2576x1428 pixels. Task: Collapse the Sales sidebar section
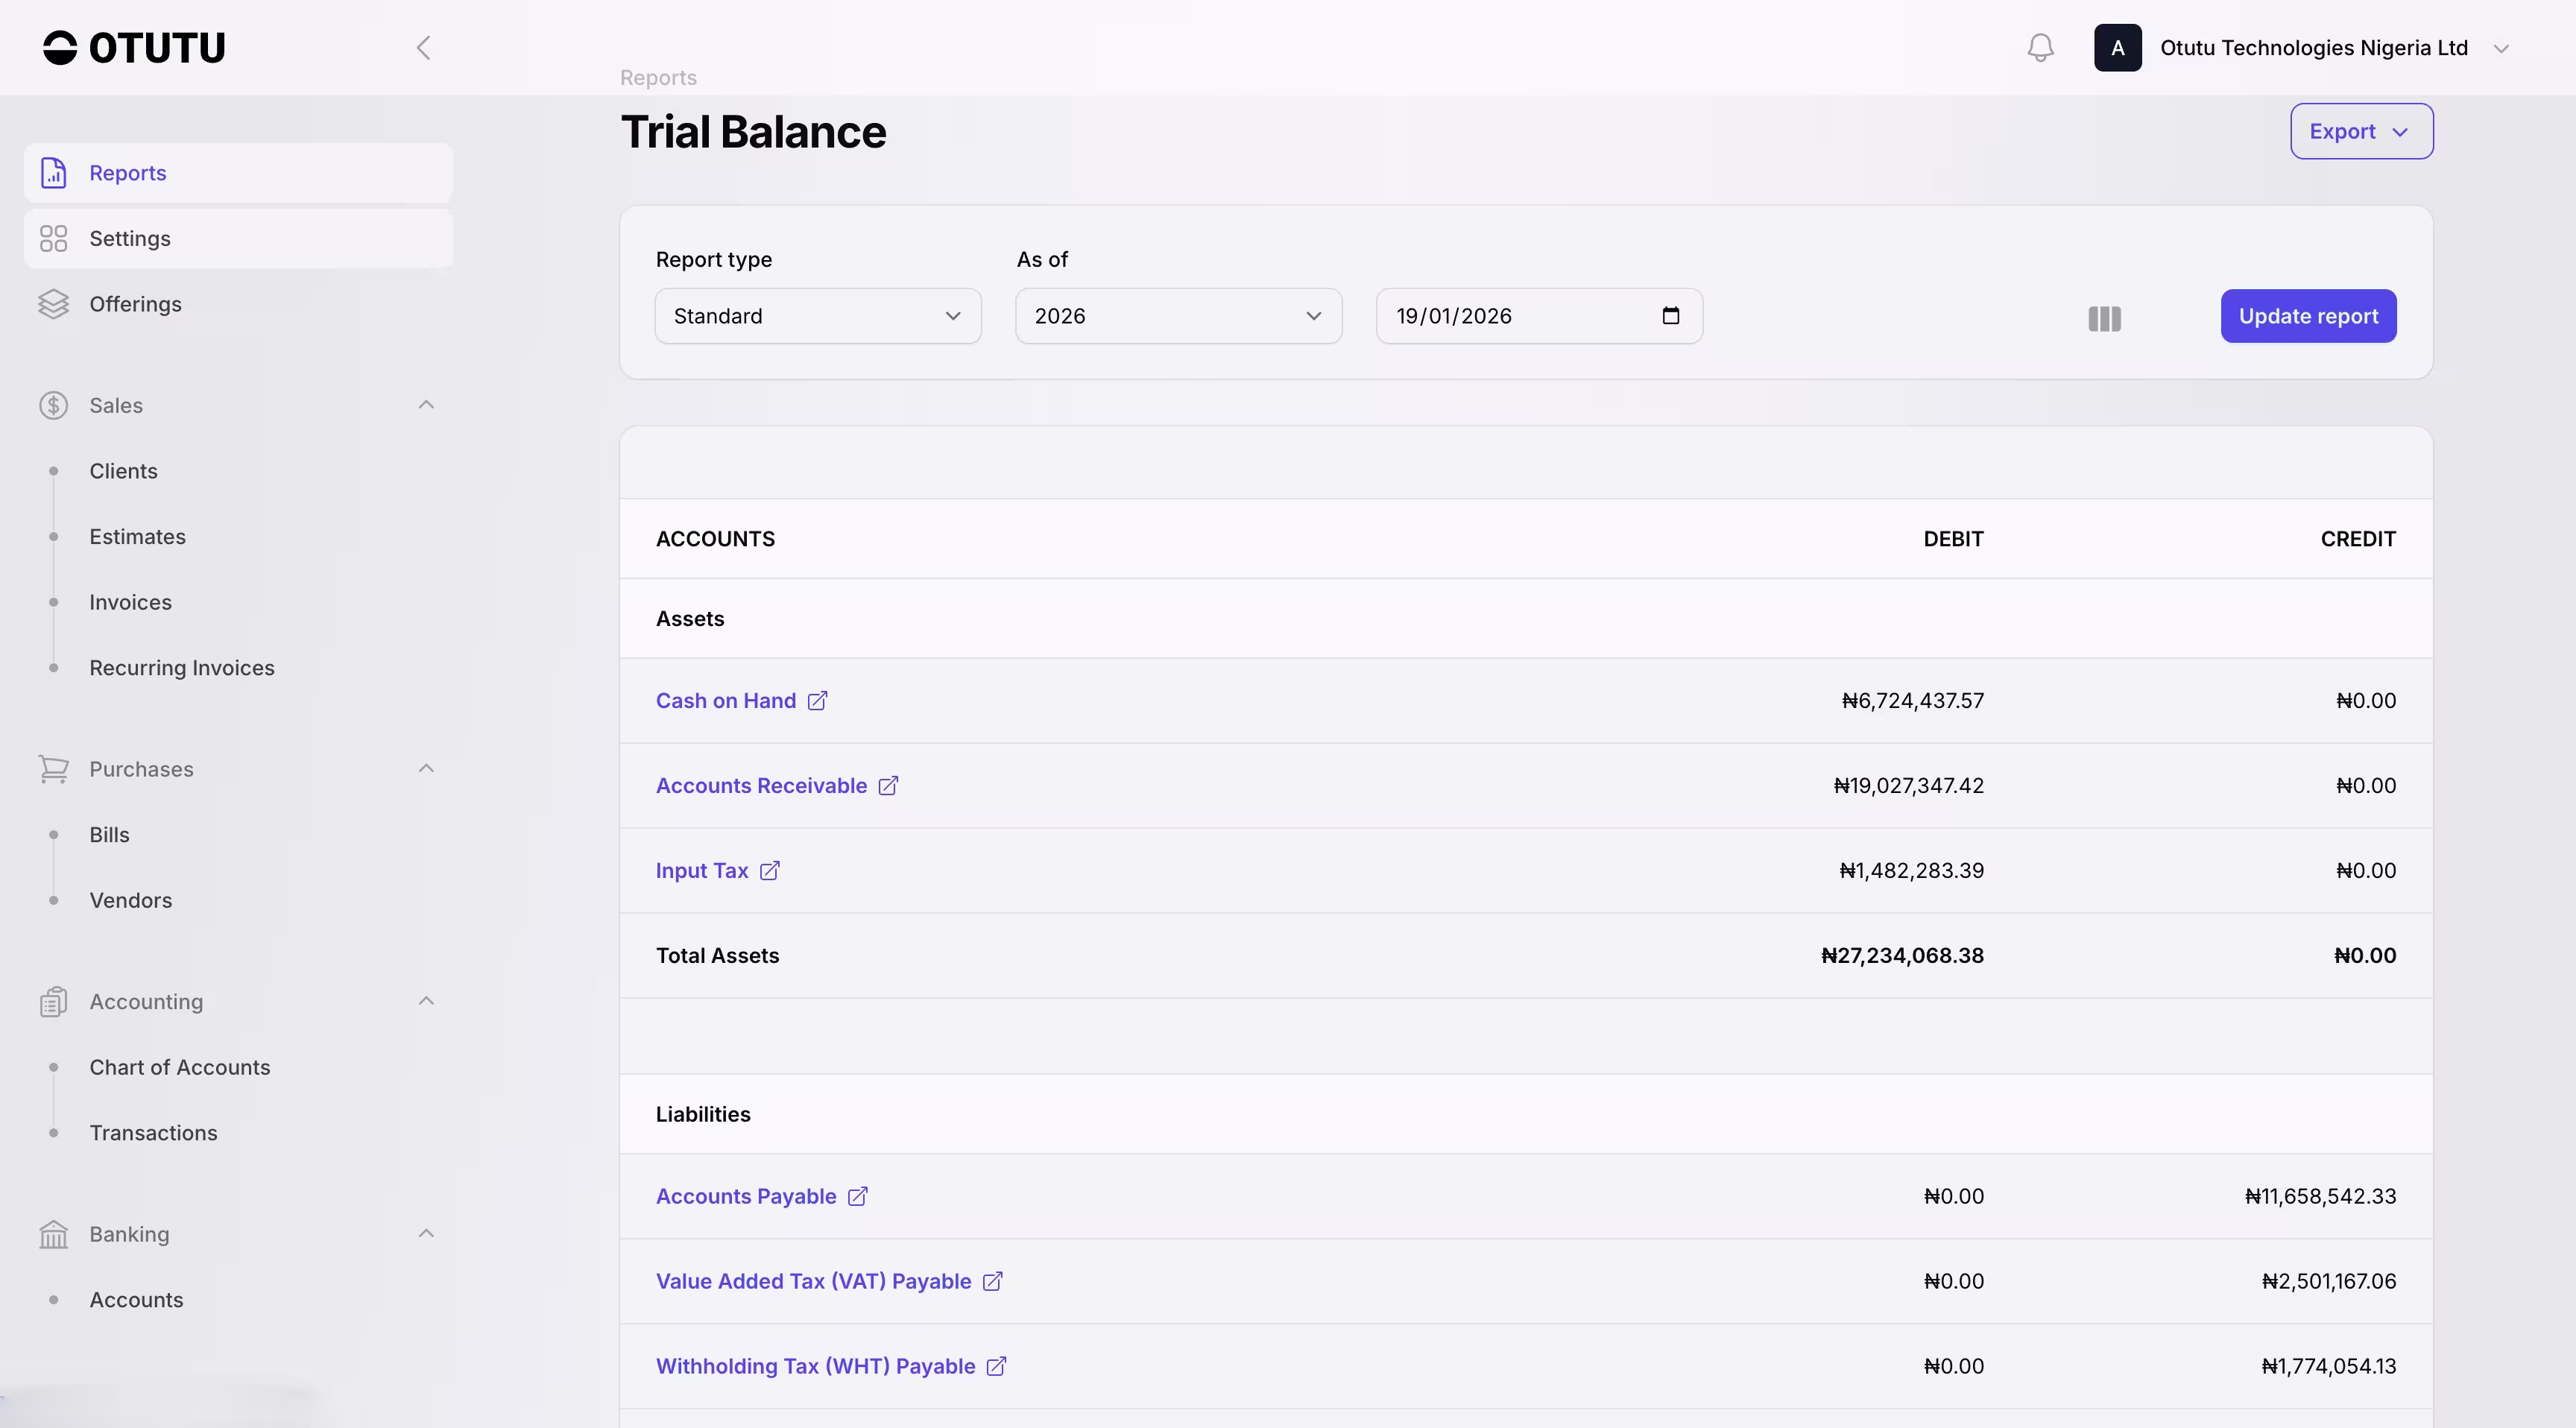pyautogui.click(x=426, y=405)
